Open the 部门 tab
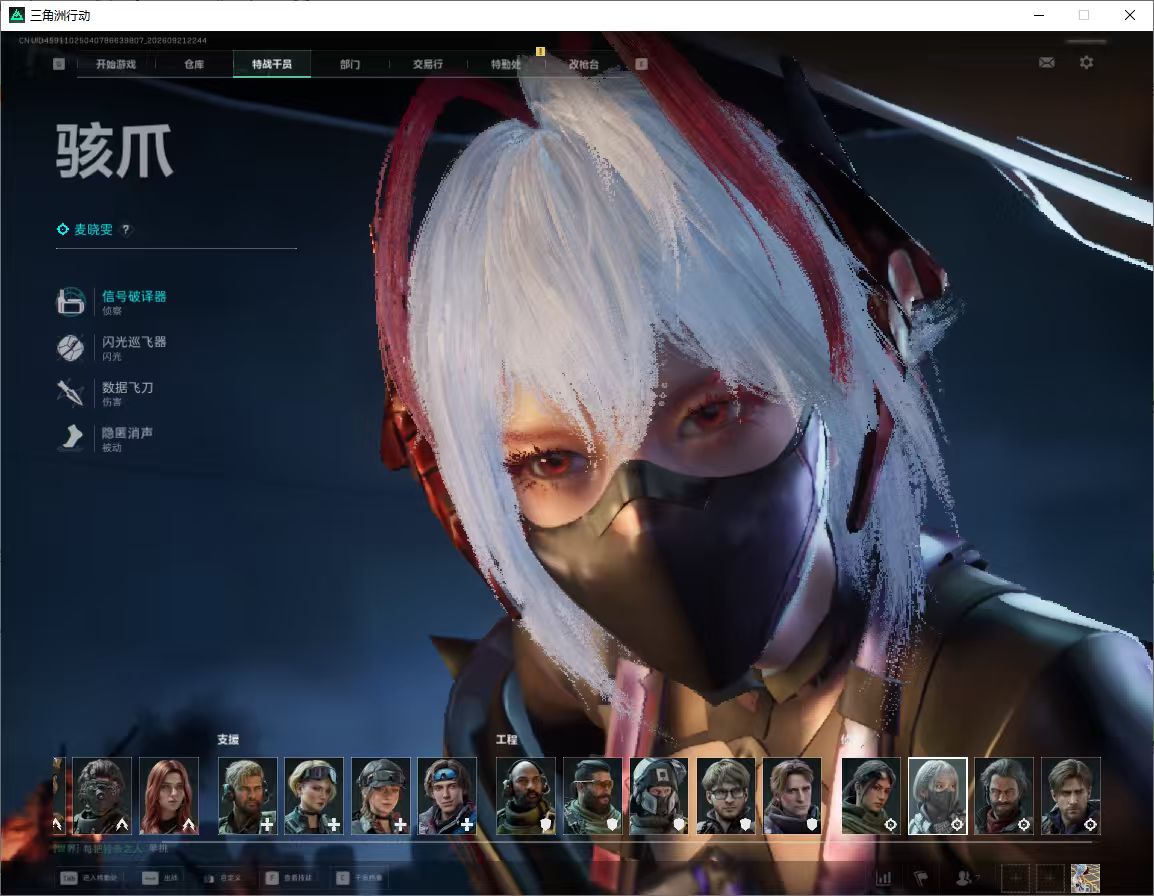The height and width of the screenshot is (896, 1154). coord(350,64)
